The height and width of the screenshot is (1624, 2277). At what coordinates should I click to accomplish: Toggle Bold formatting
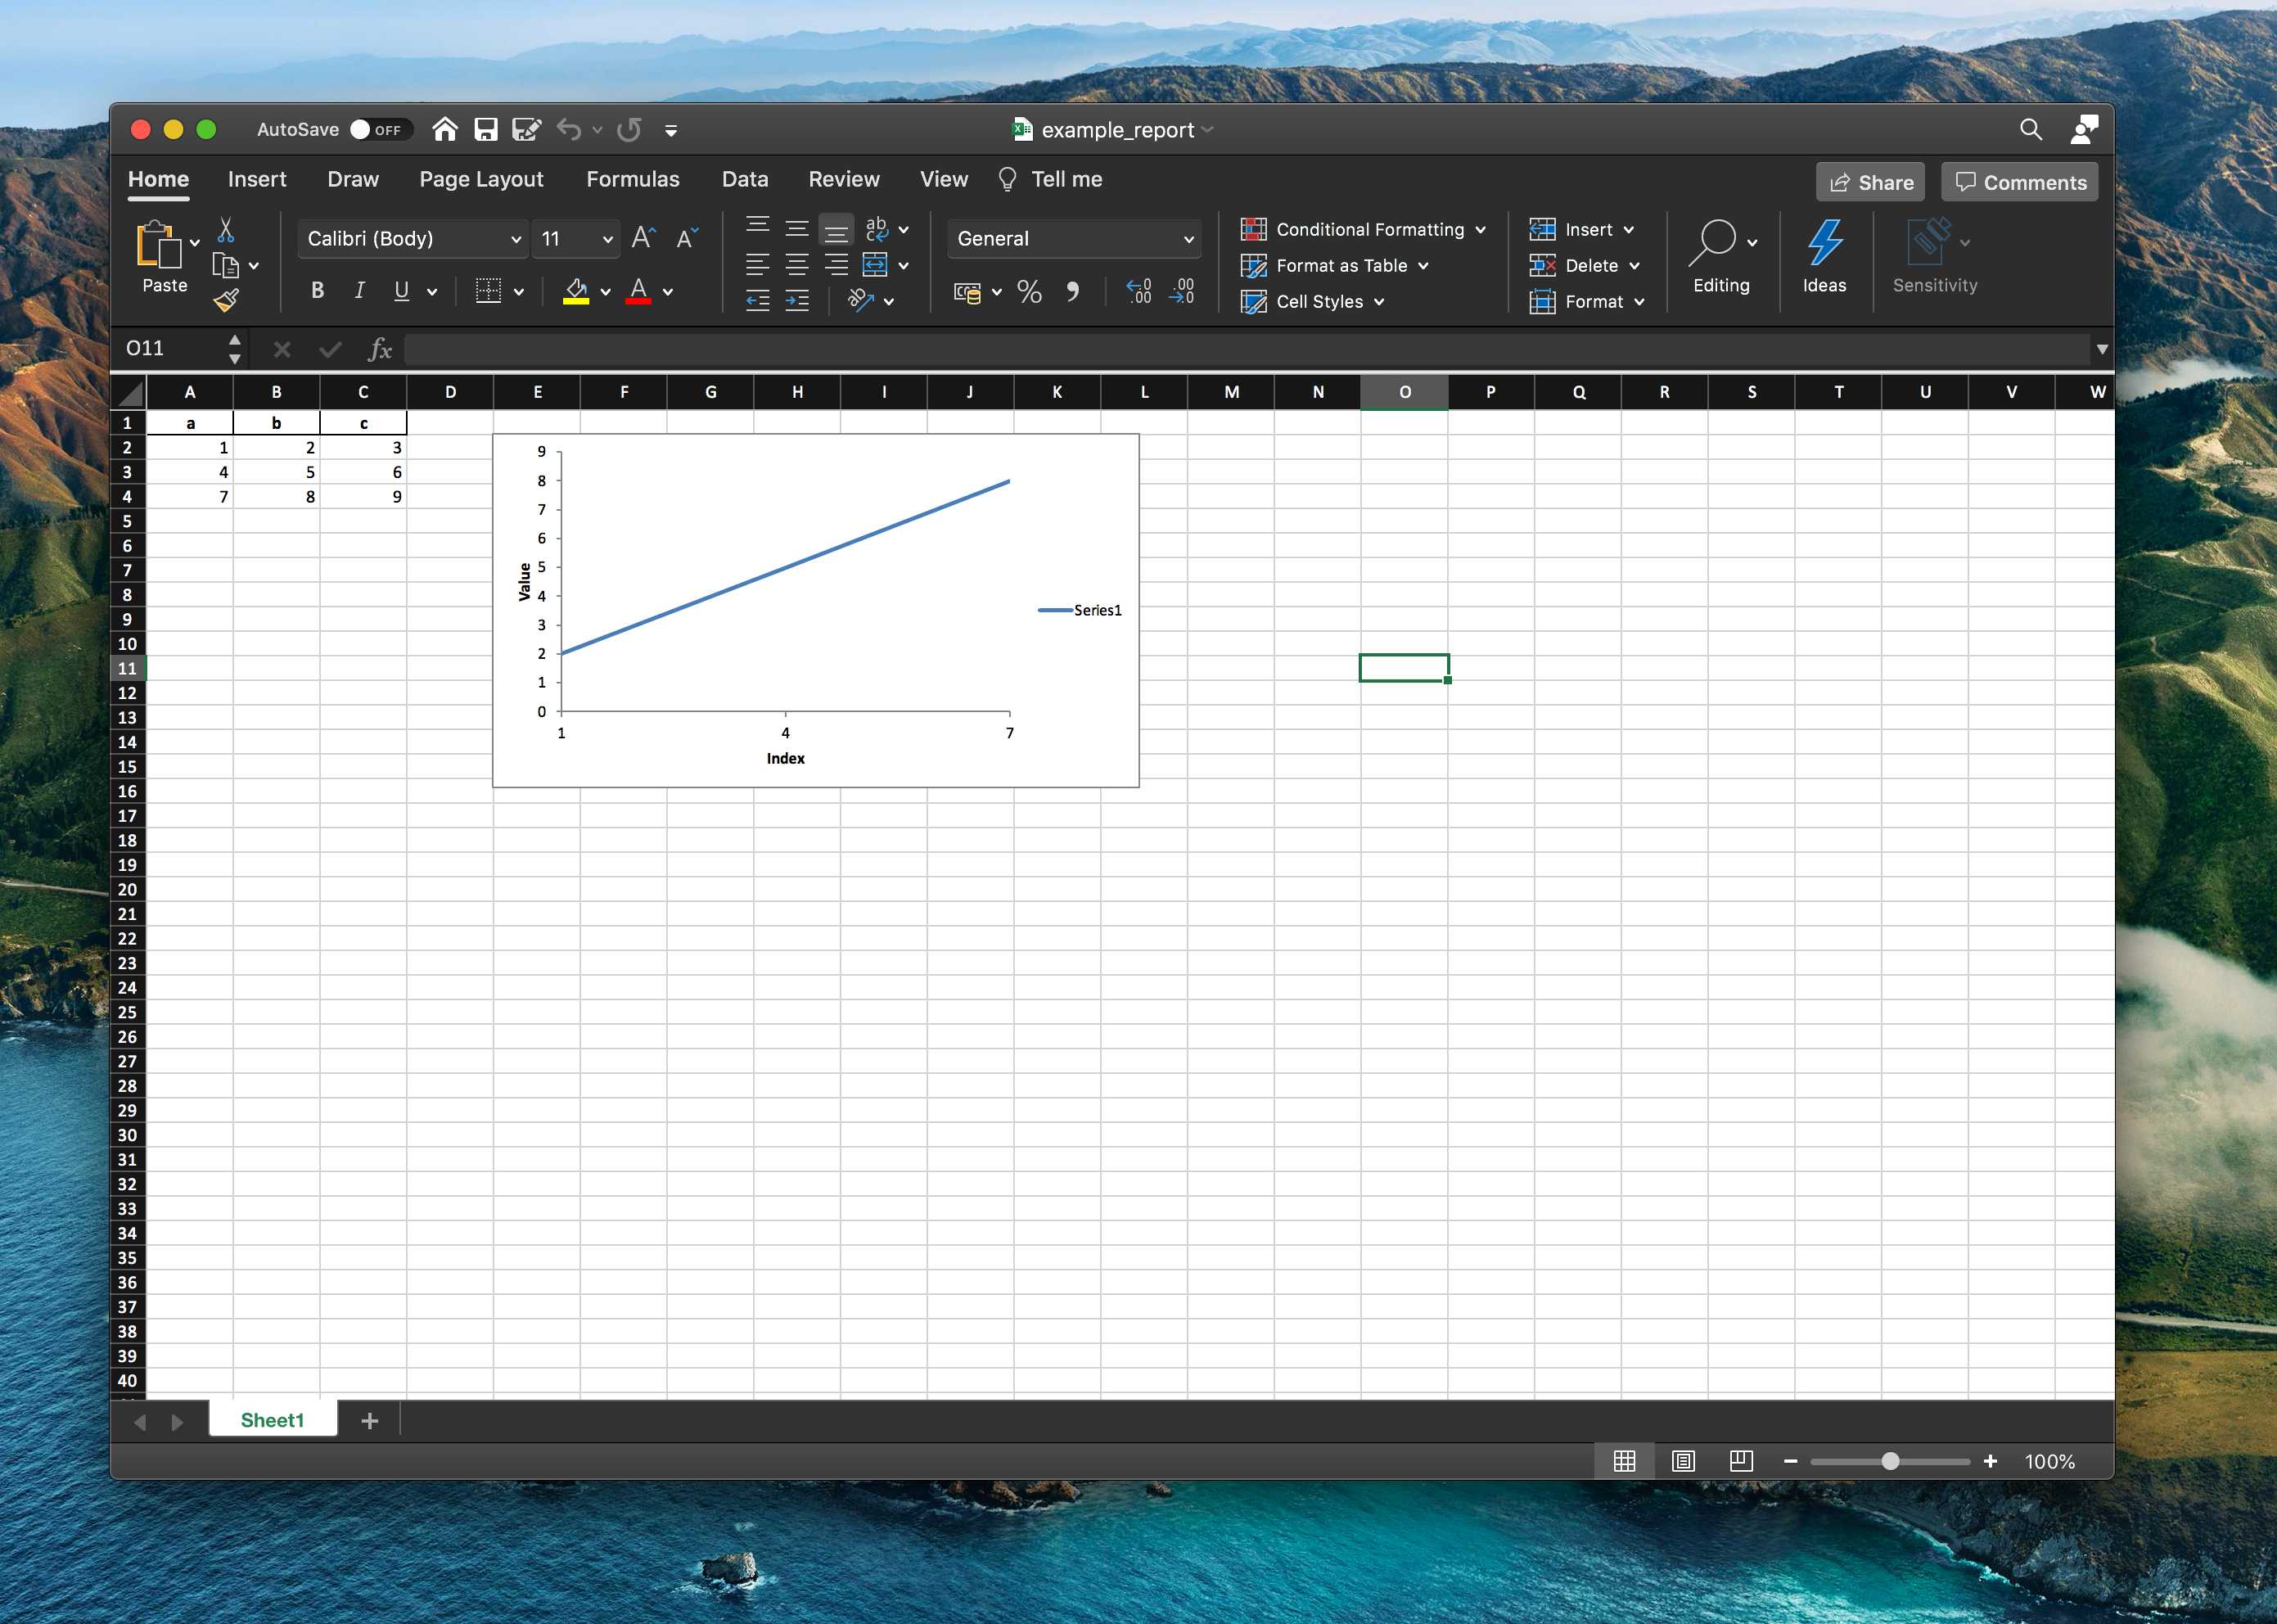(x=317, y=291)
